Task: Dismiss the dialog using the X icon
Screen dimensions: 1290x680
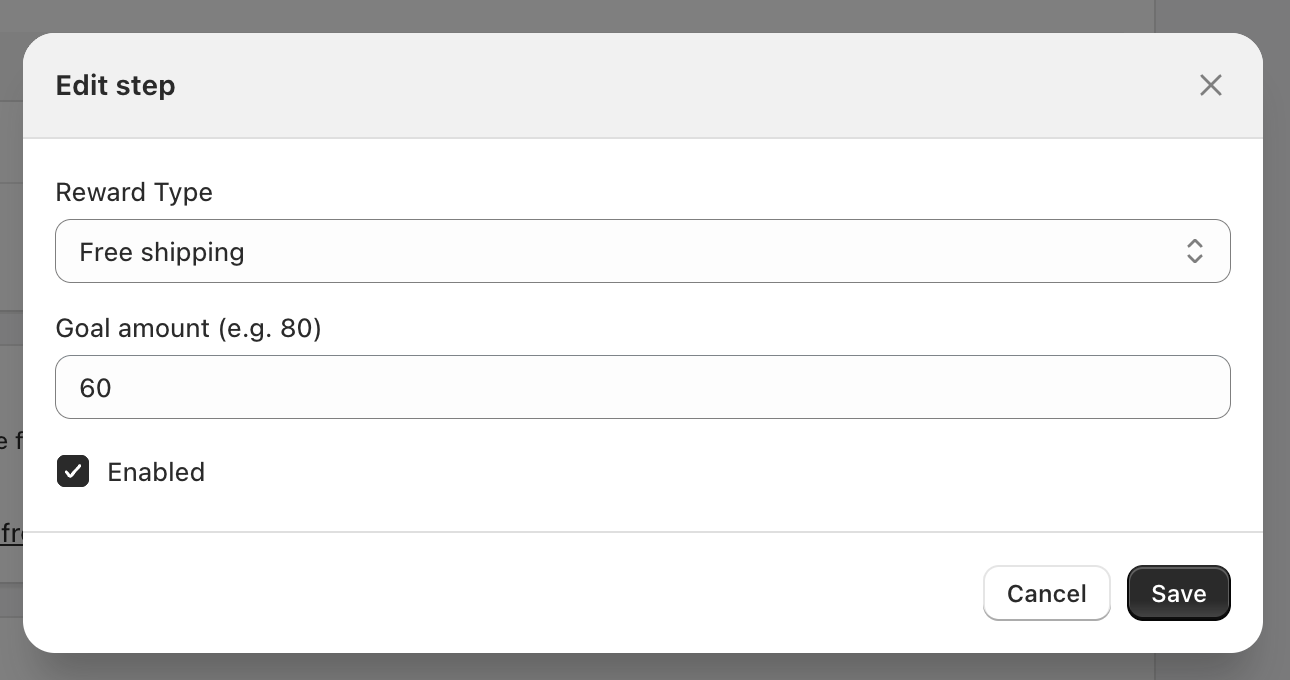Action: (1210, 86)
